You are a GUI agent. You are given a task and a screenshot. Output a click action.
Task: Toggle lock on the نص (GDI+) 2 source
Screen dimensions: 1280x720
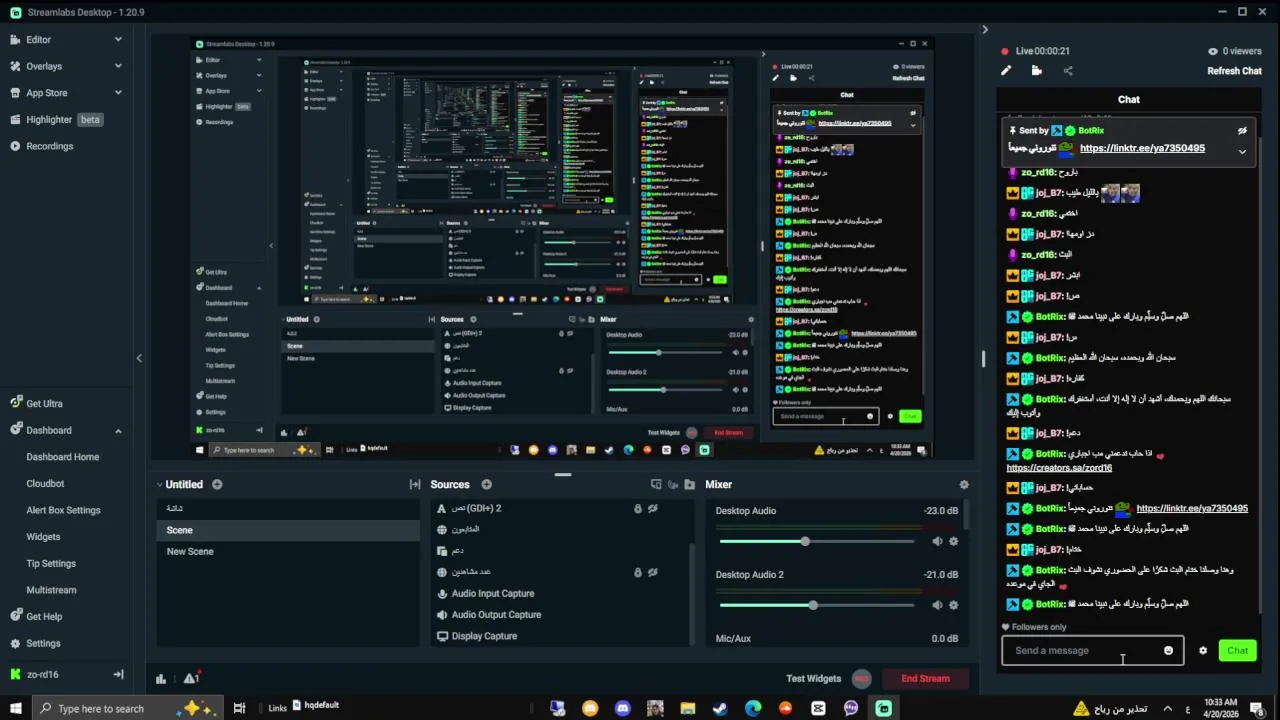(638, 509)
